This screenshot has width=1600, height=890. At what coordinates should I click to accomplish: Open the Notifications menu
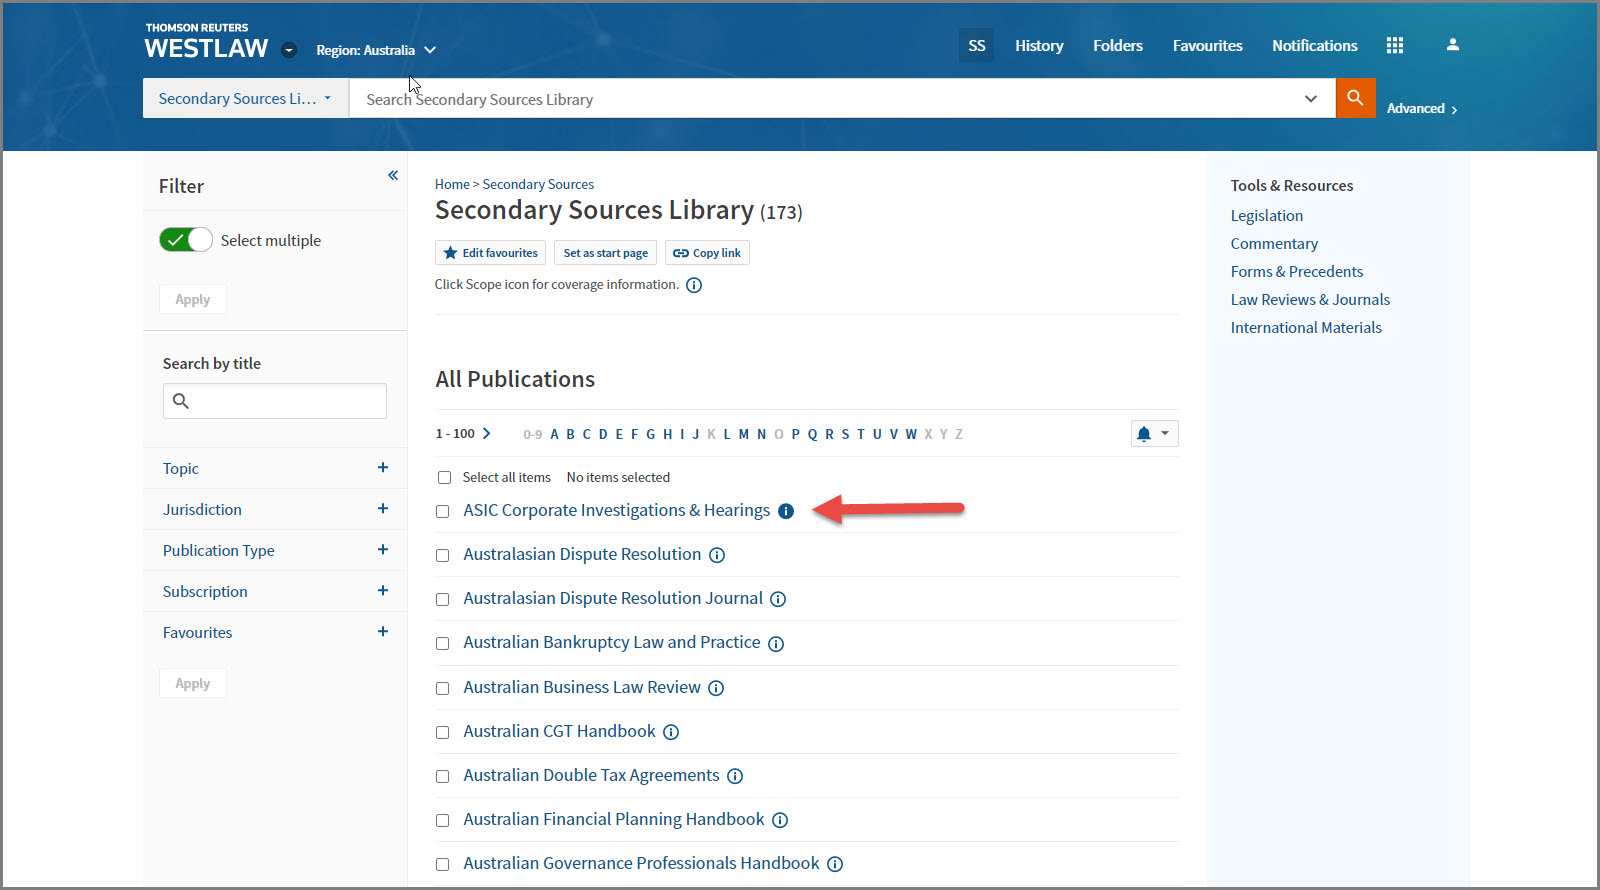(1315, 46)
